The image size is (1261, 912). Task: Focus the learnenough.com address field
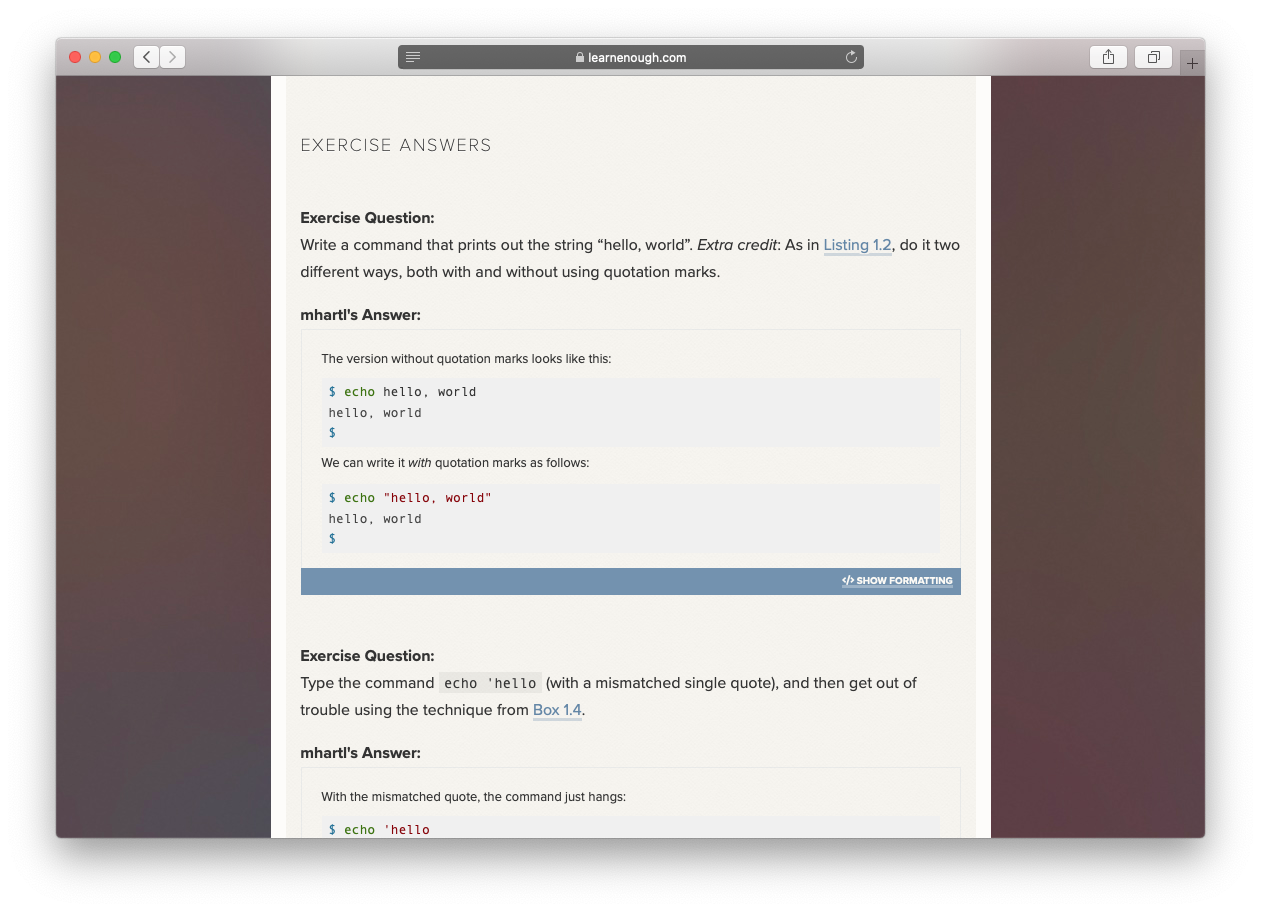pos(637,57)
